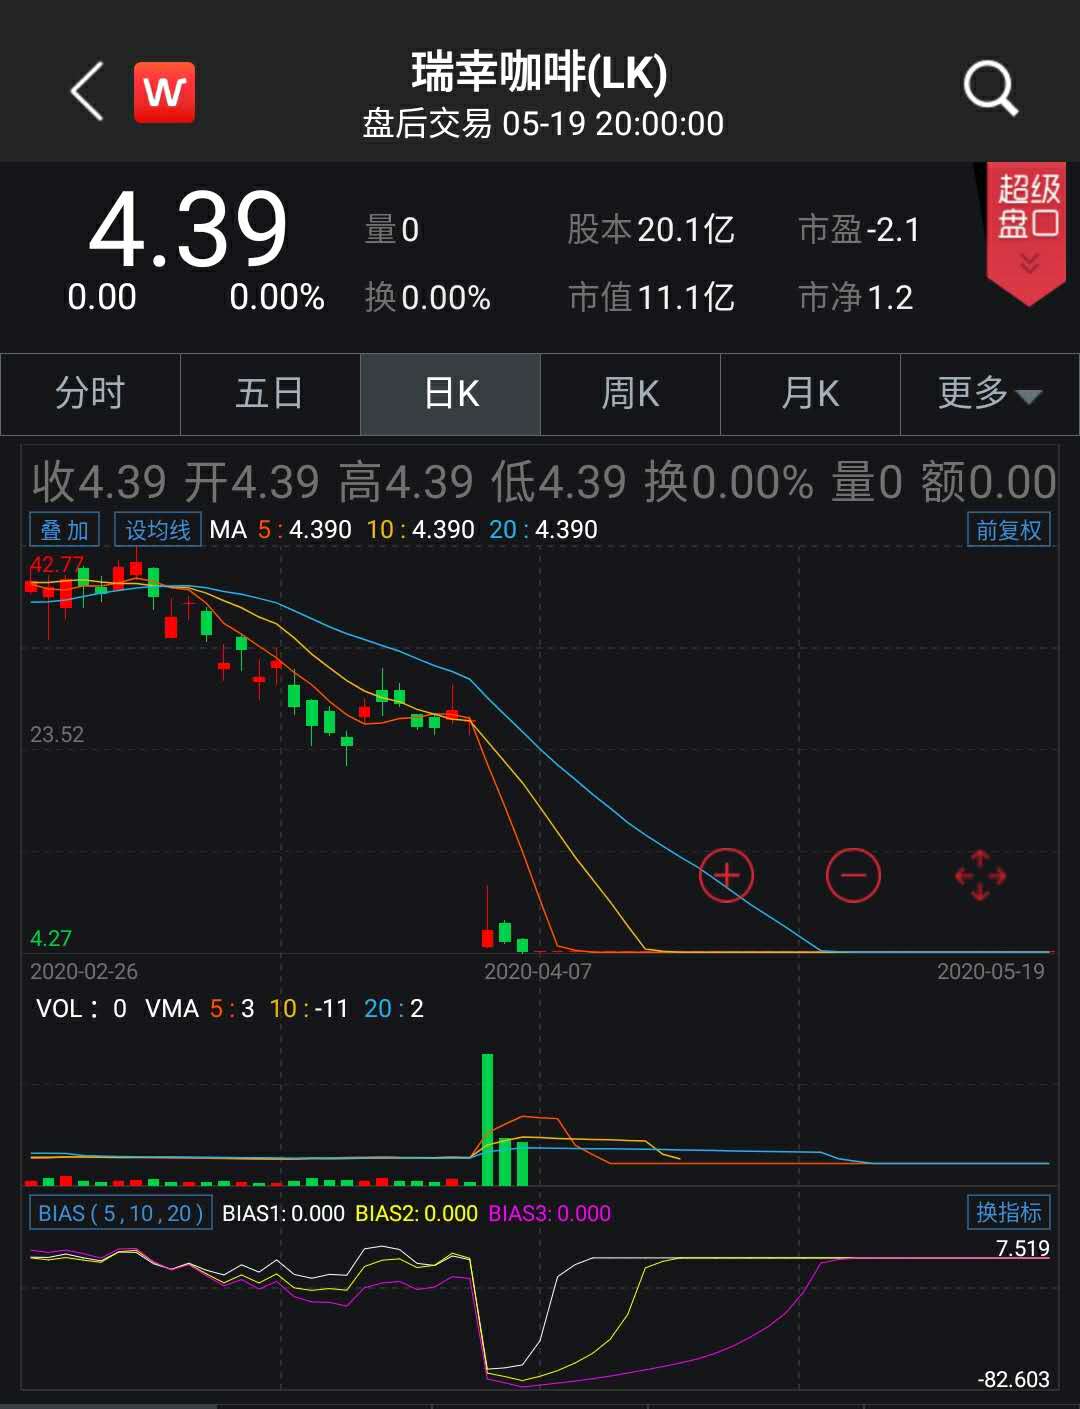Switch to the 五日 tab
The height and width of the screenshot is (1409, 1080).
270,393
